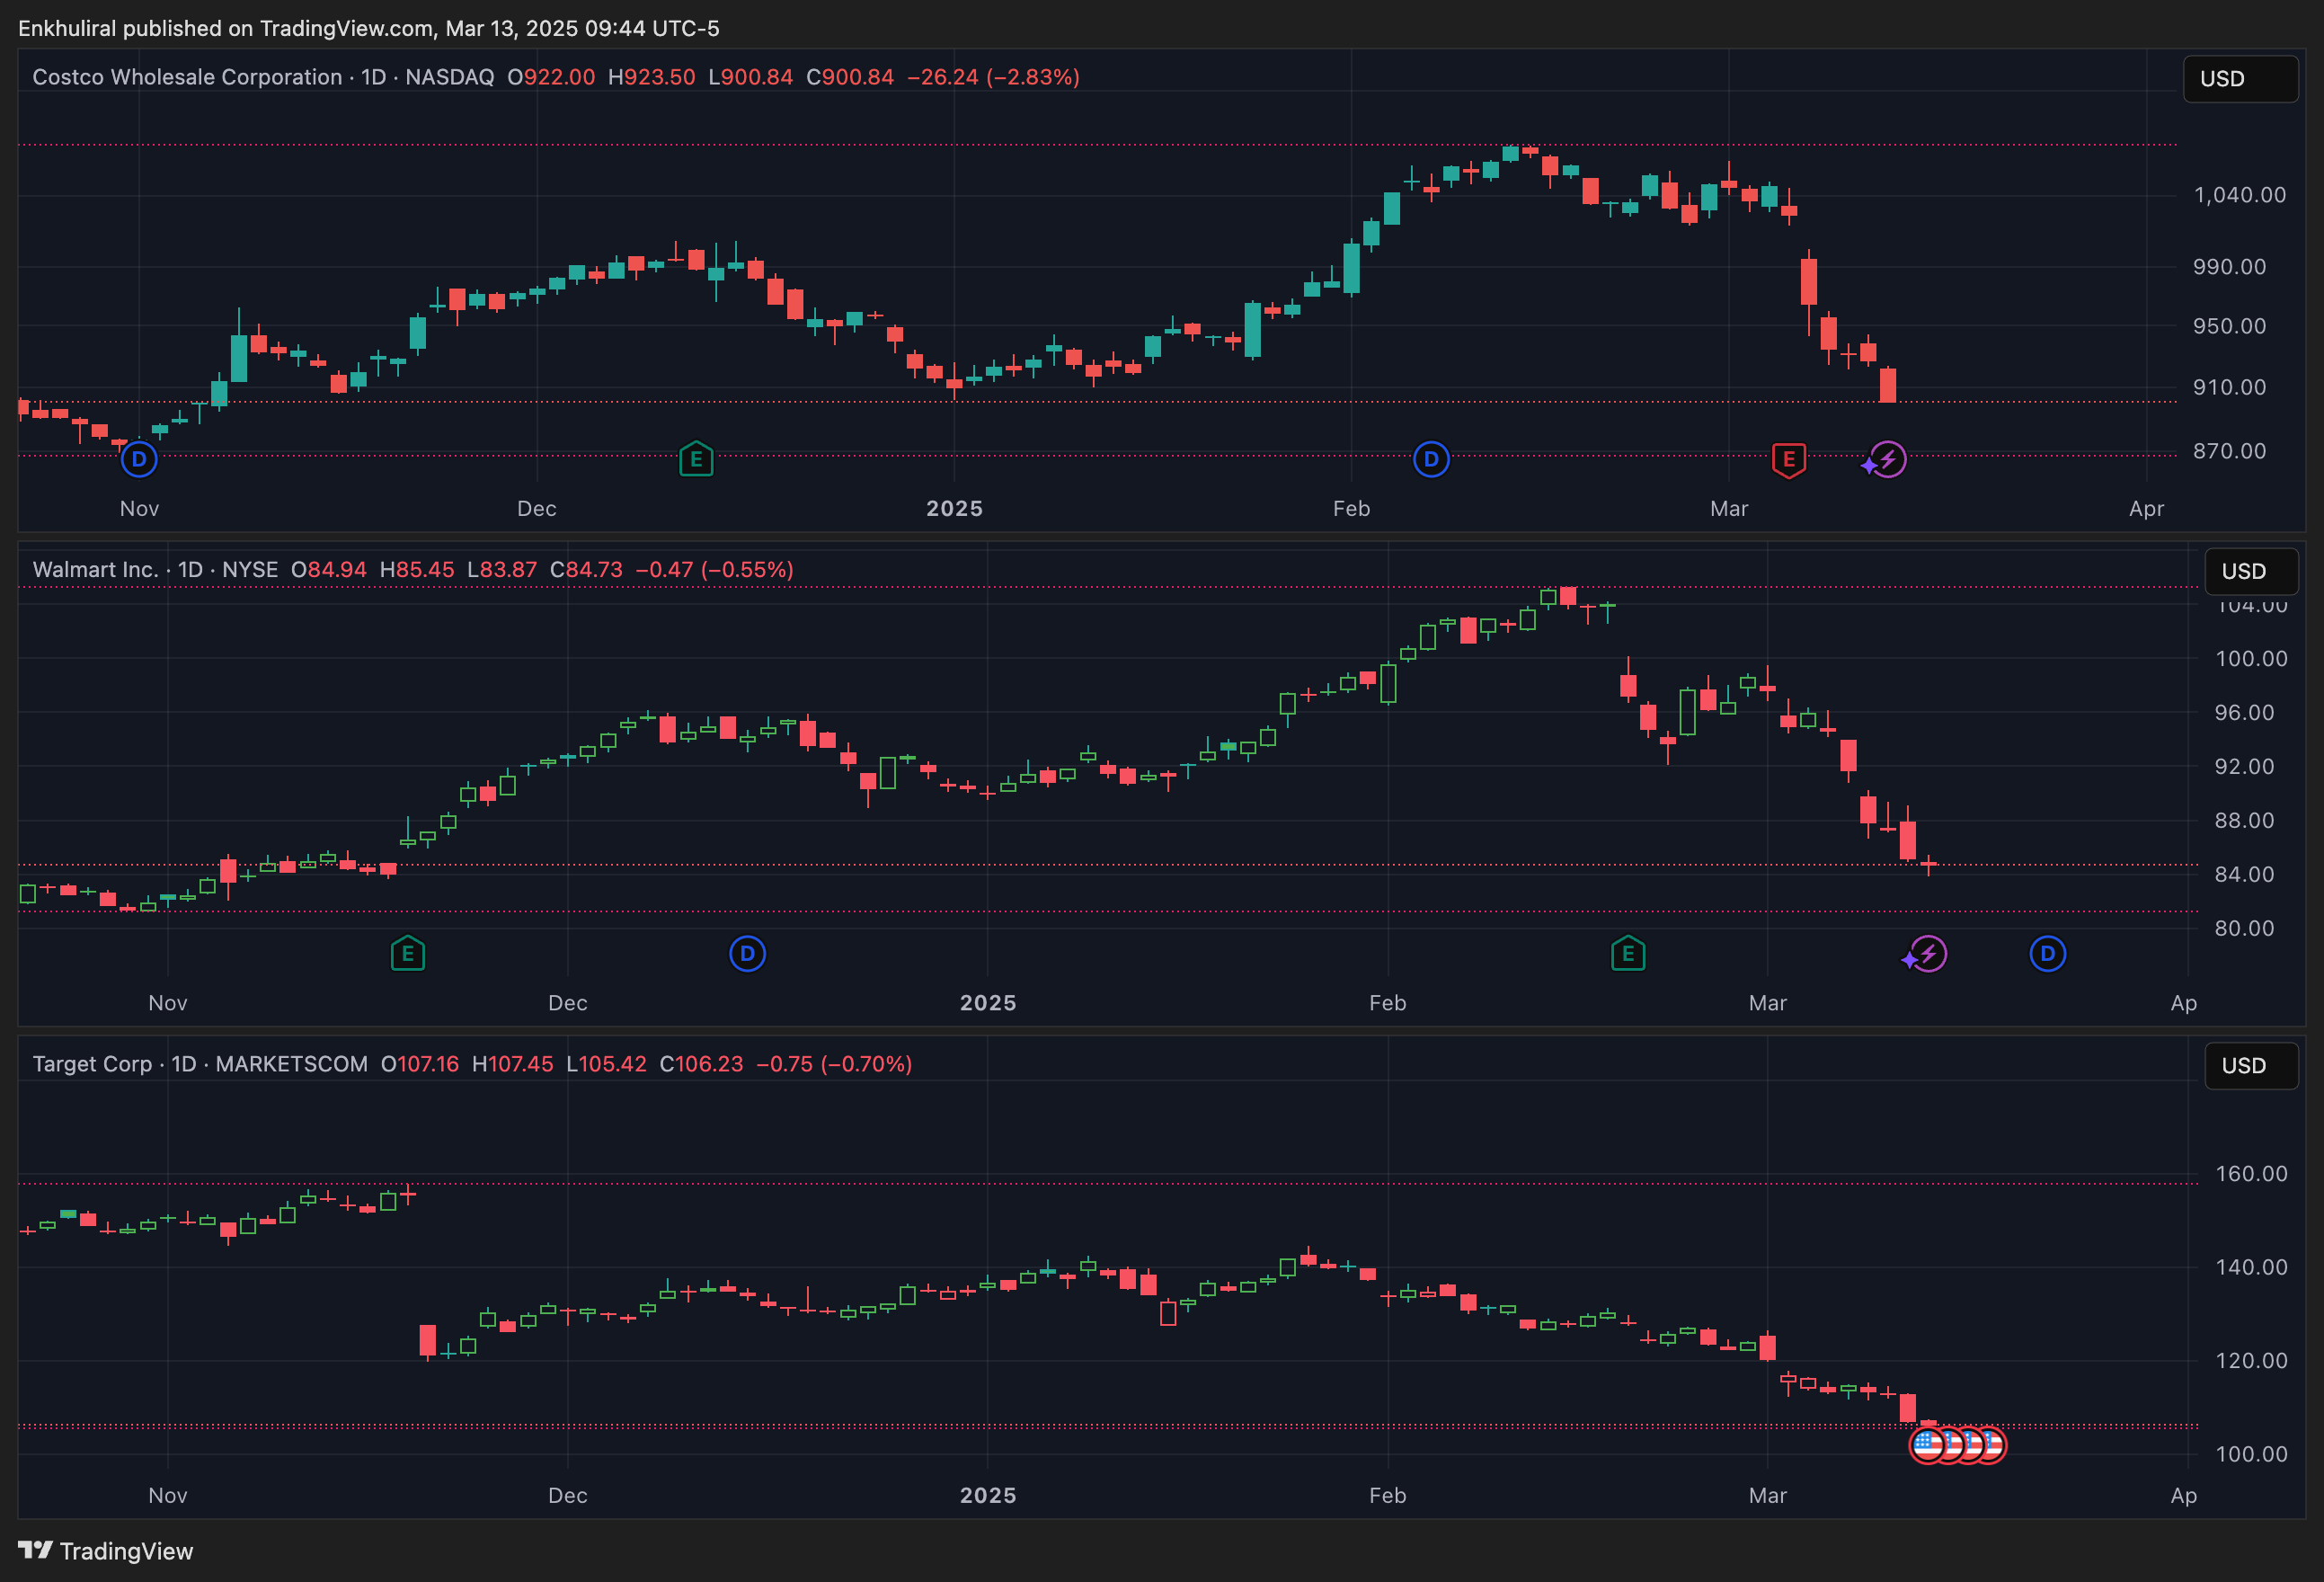This screenshot has width=2324, height=1582.
Task: Click Costco's green December earnings E marker
Action: tap(696, 459)
